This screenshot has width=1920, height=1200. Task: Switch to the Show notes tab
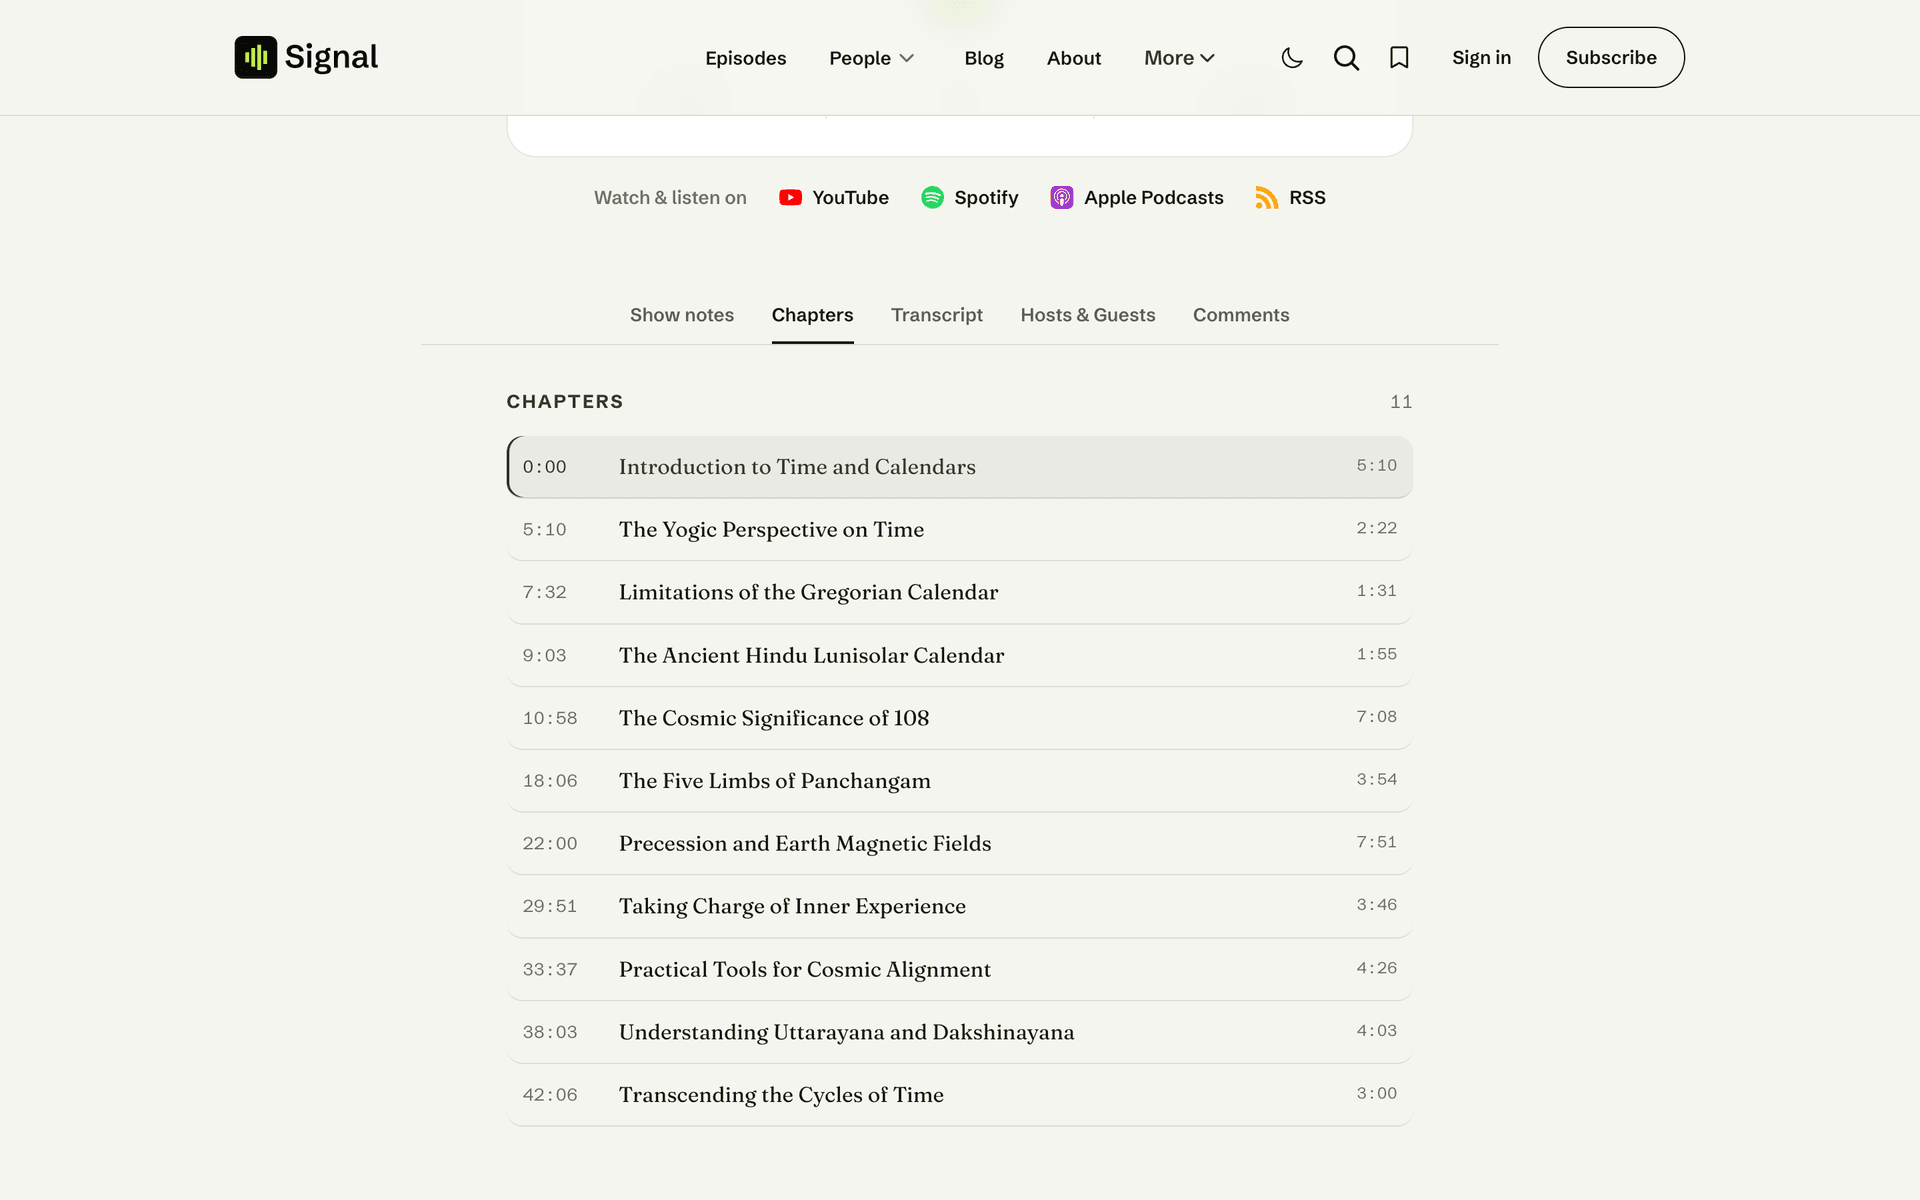point(682,315)
